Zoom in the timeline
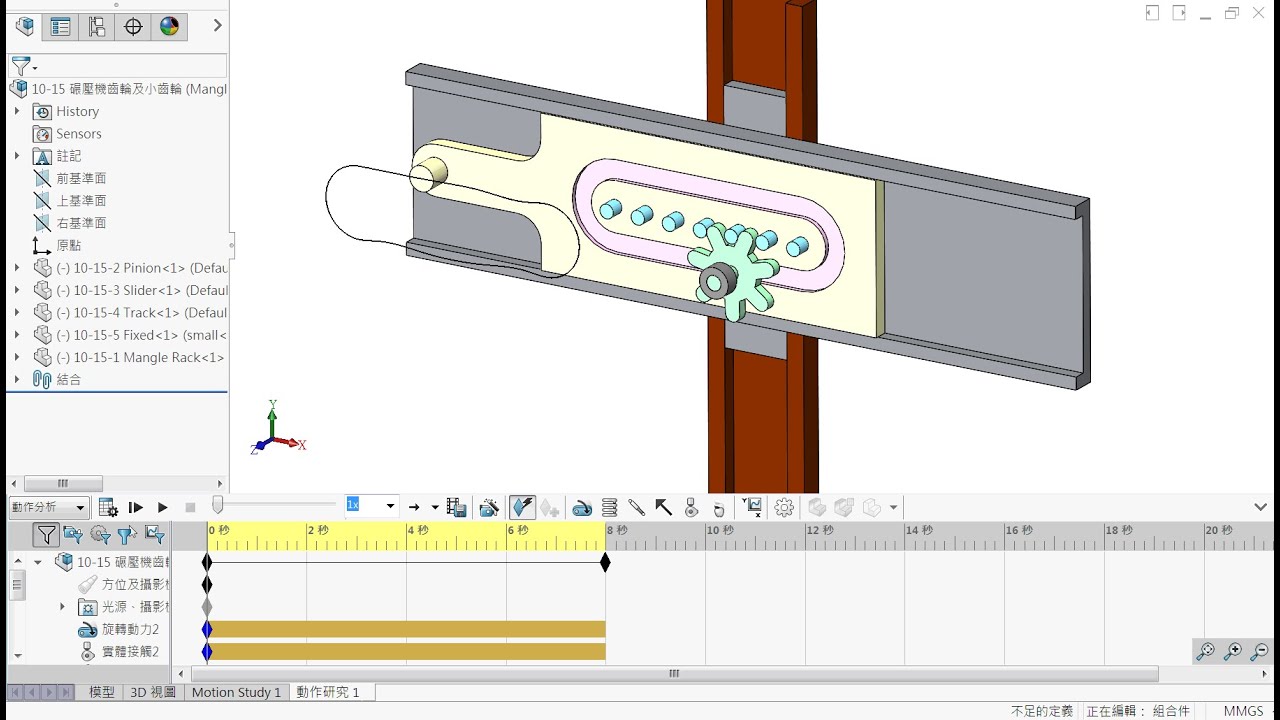Screen dimensions: 1280x720 point(1233,651)
